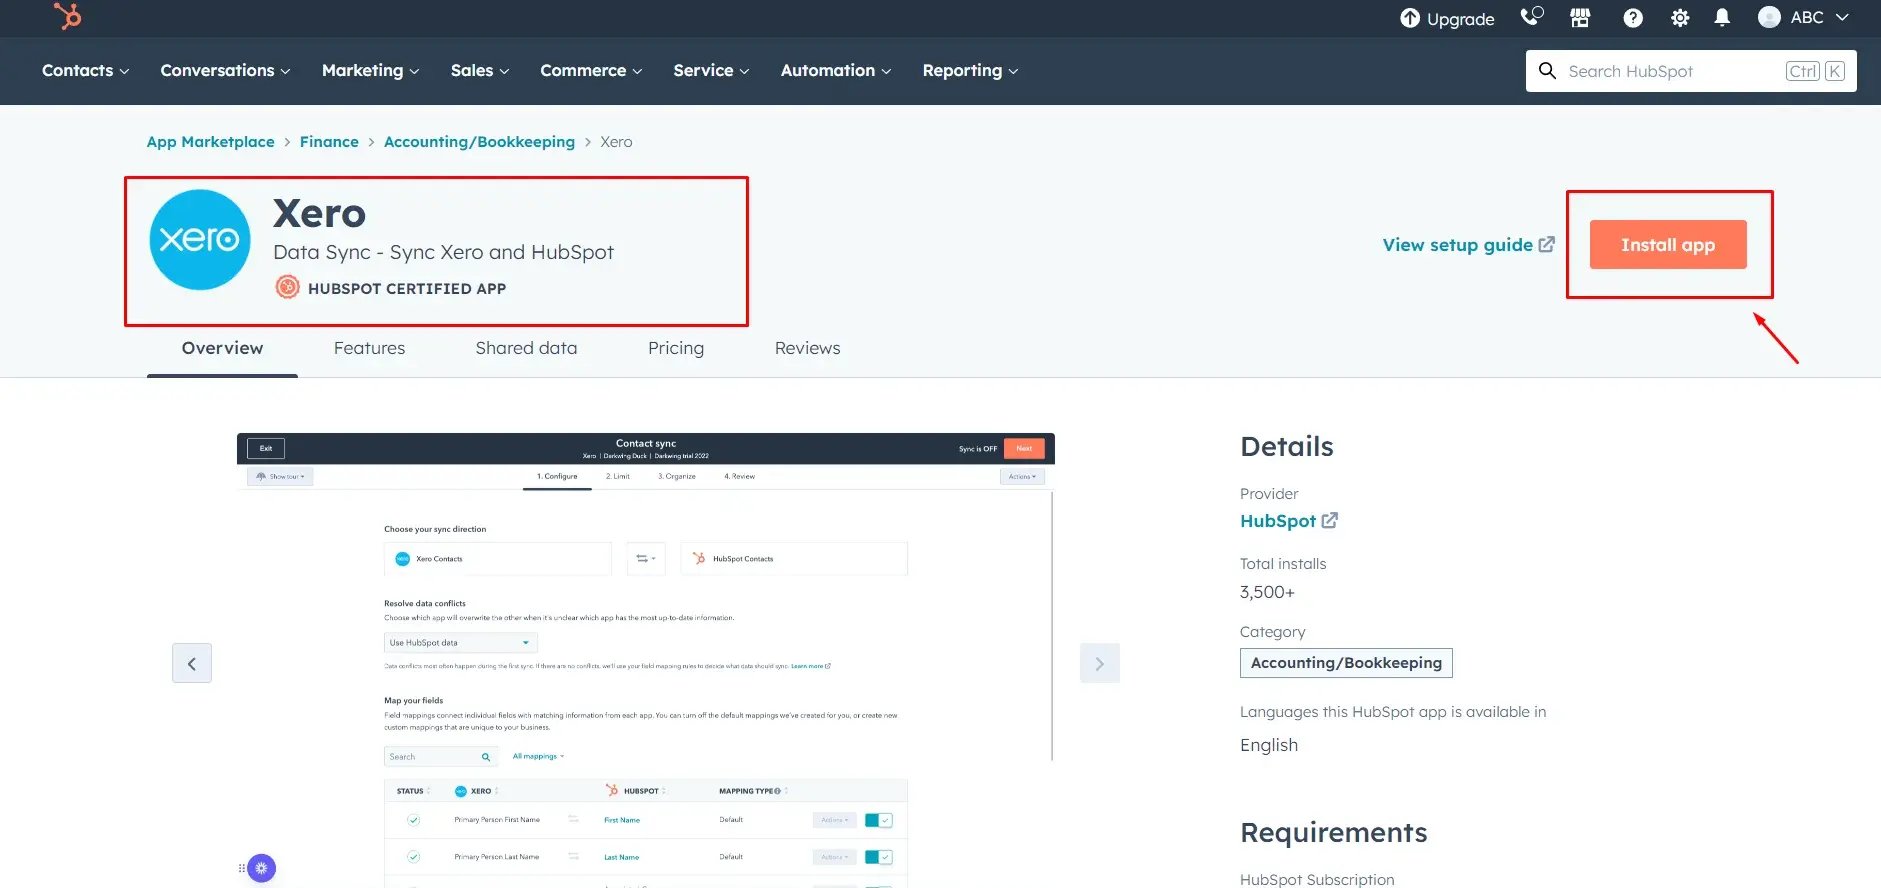Click the Contact sync screenshot preview
Screen dimensions: 1881x888
[646, 660]
